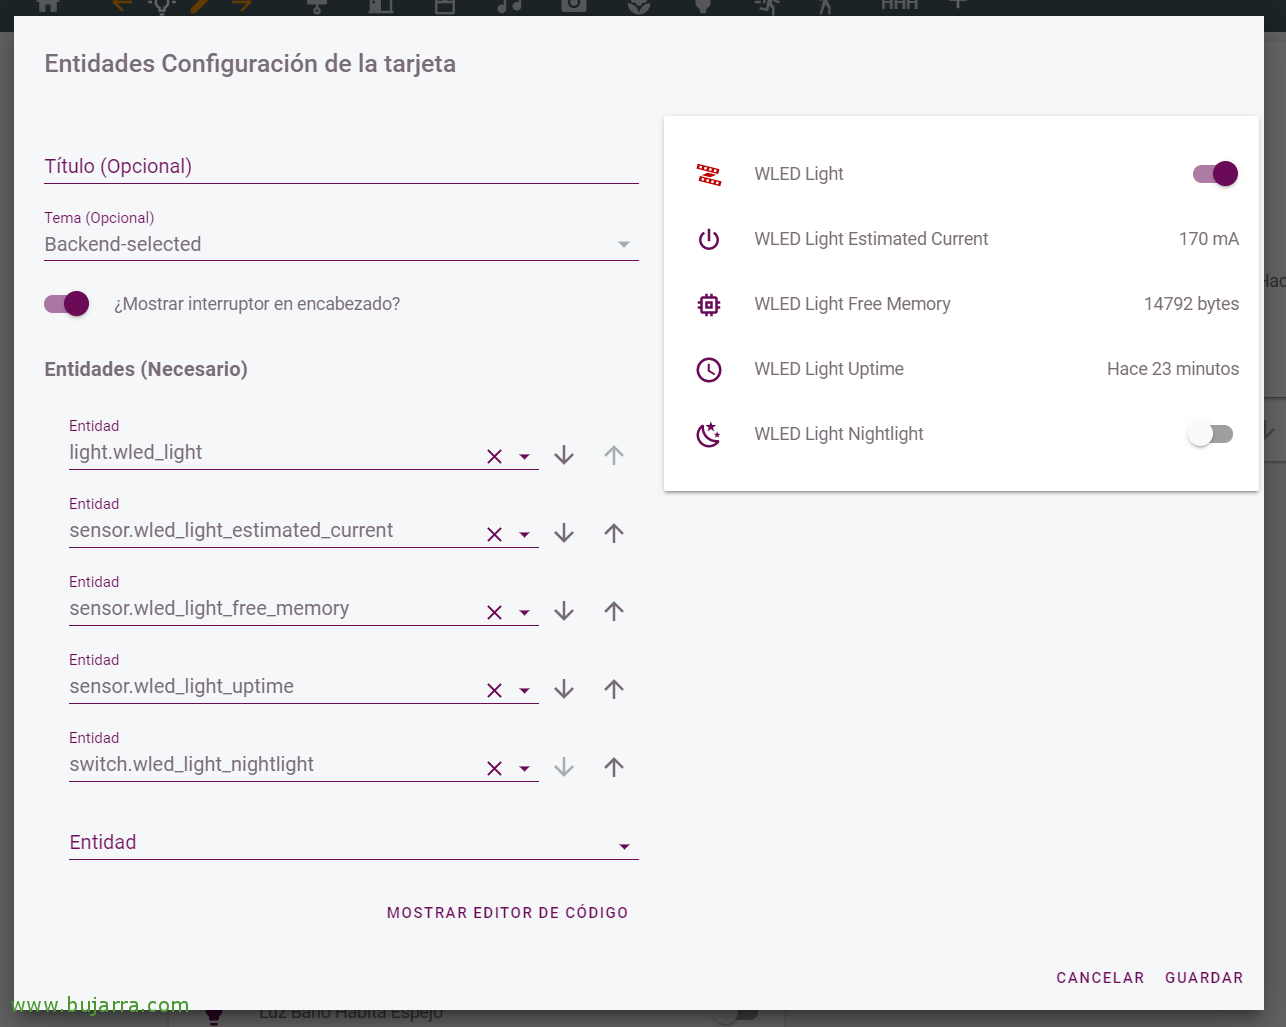Click the Título (Opcional) text field
1286x1027 pixels.
point(340,166)
